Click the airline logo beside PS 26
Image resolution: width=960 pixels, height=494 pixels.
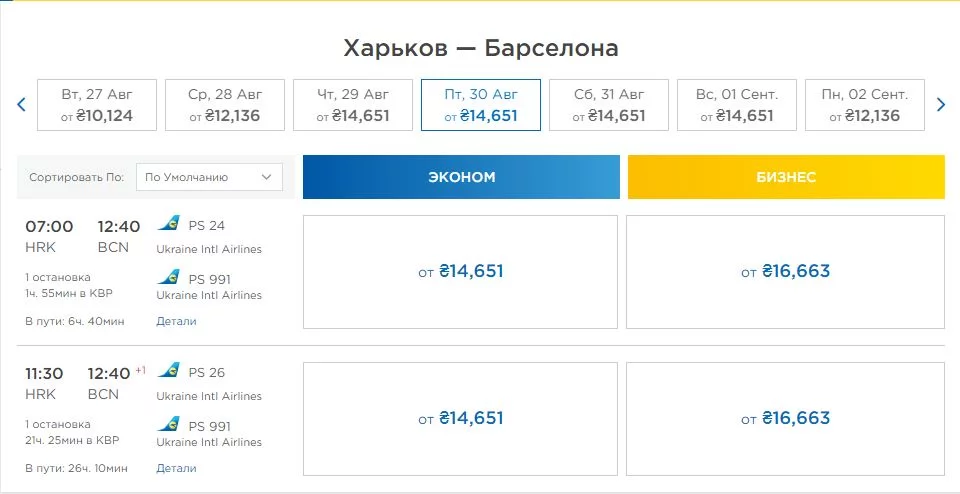point(169,371)
